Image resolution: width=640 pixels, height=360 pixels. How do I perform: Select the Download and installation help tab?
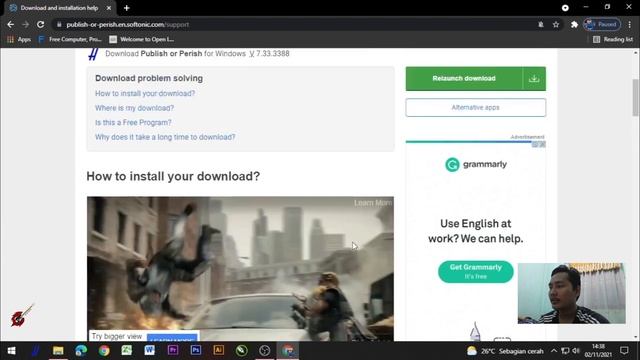(x=59, y=8)
